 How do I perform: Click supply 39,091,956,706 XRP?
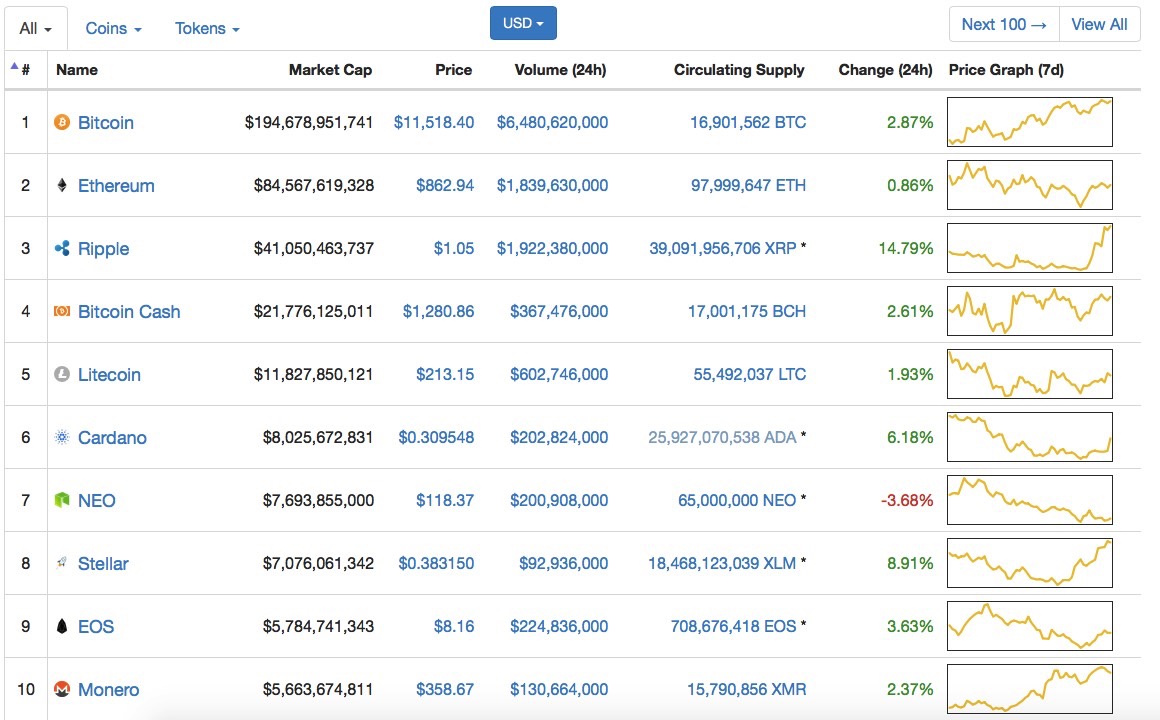723,248
